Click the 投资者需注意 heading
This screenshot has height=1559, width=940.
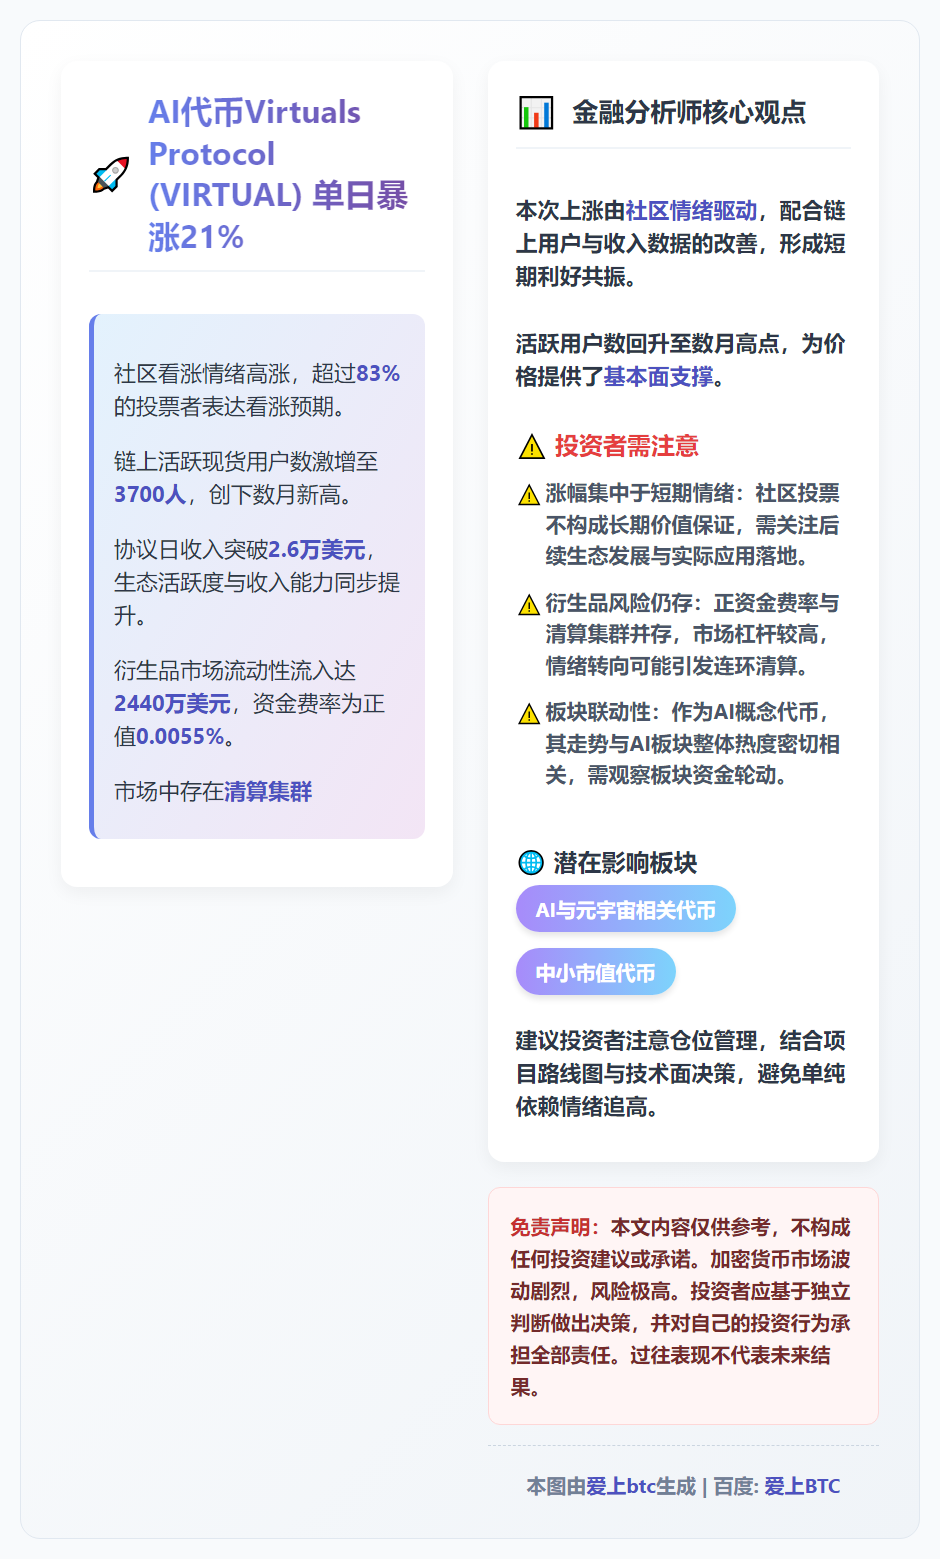point(627,446)
